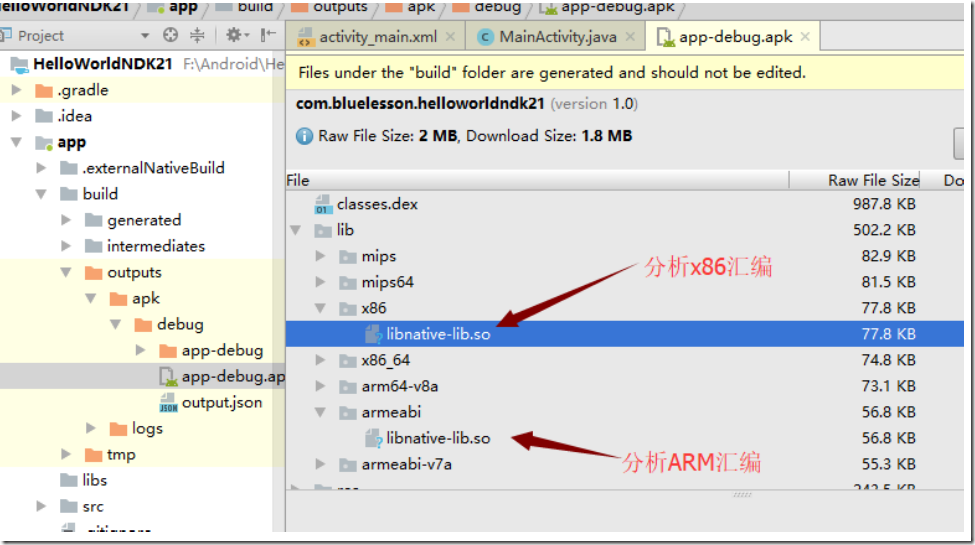
Task: Close the MainActivity.java tab
Action: coord(630,37)
